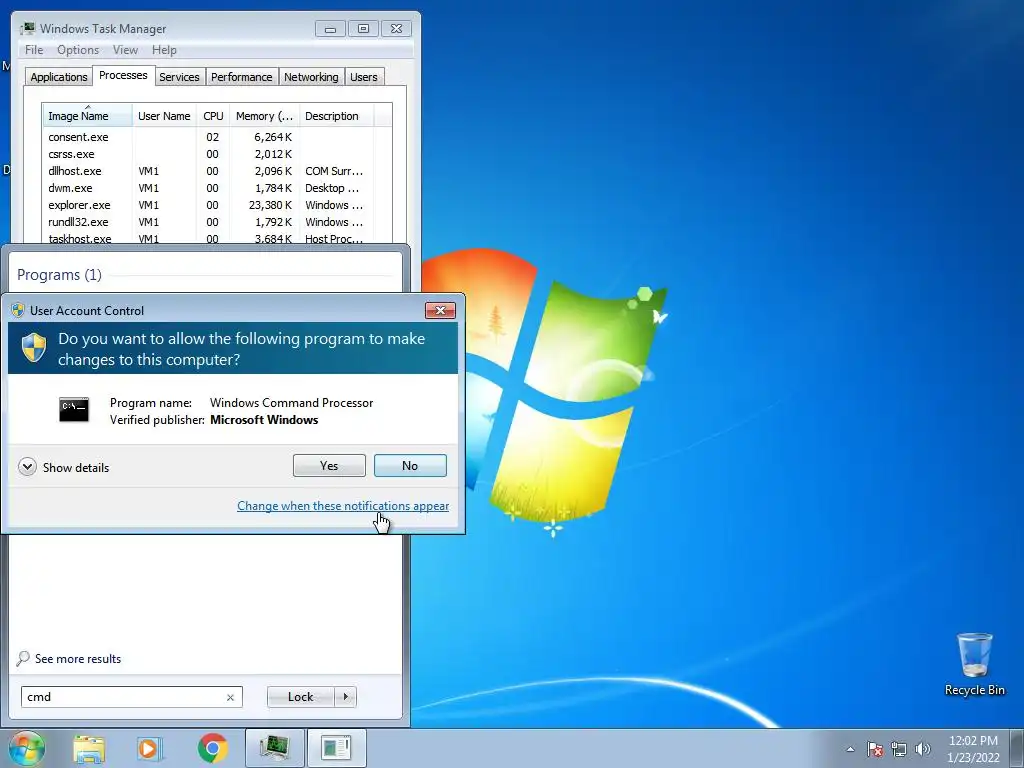Switch to the Applications tab

[59, 76]
